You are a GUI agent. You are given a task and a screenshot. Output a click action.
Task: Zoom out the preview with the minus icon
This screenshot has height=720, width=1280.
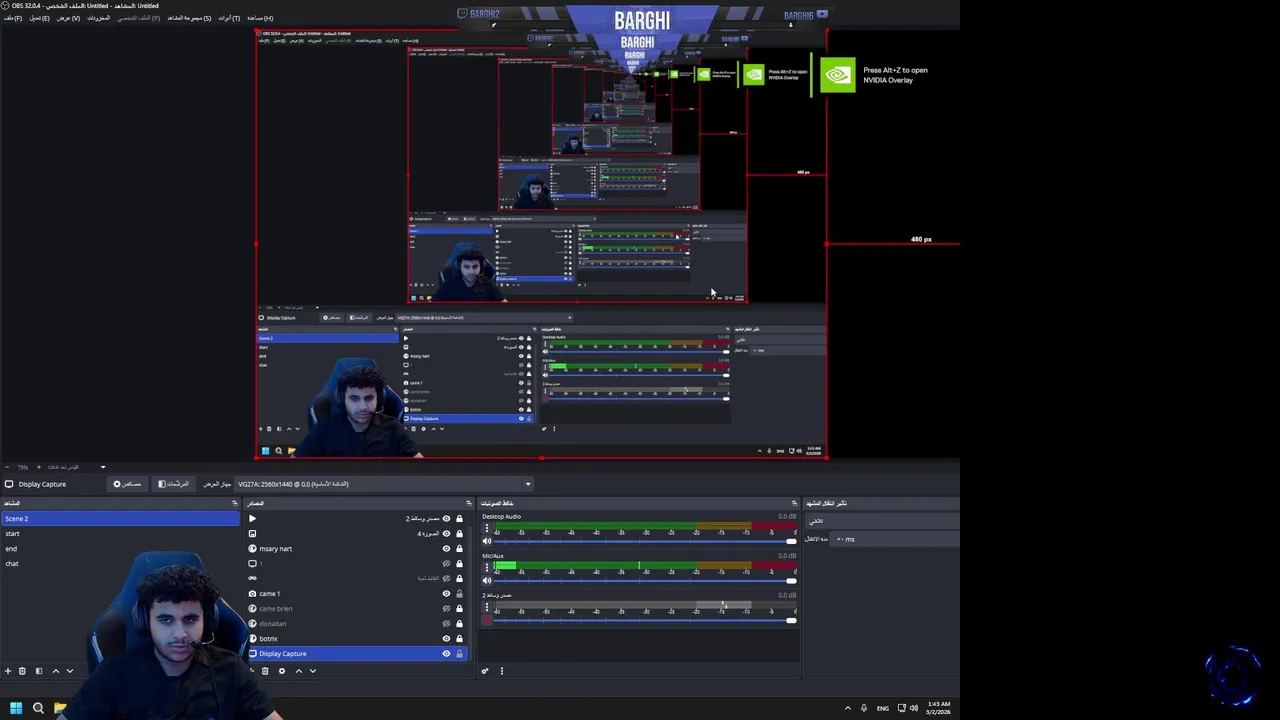8,467
